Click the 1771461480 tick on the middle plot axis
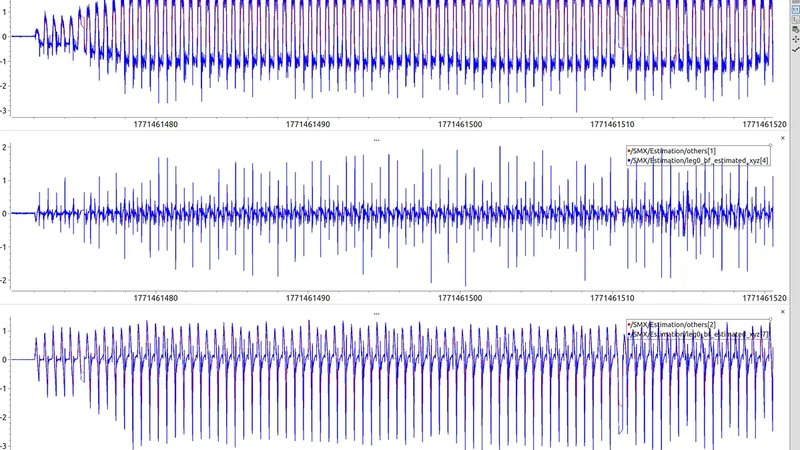 (x=155, y=297)
